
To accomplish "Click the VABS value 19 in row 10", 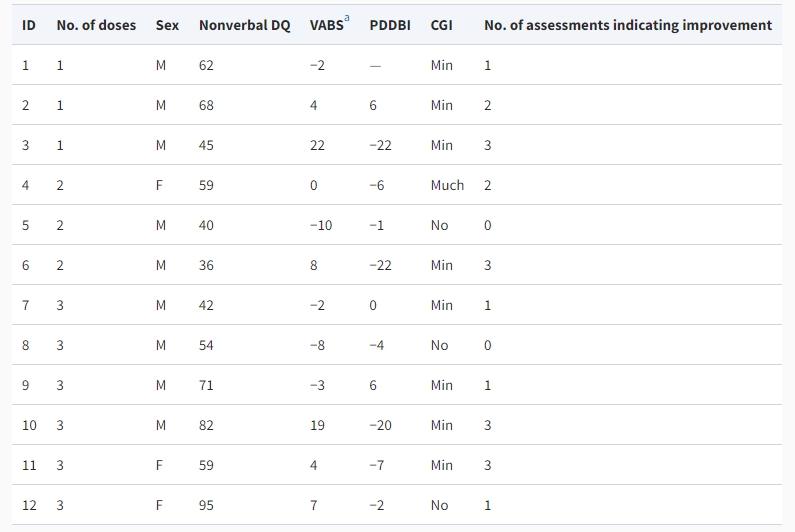I will tap(317, 425).
